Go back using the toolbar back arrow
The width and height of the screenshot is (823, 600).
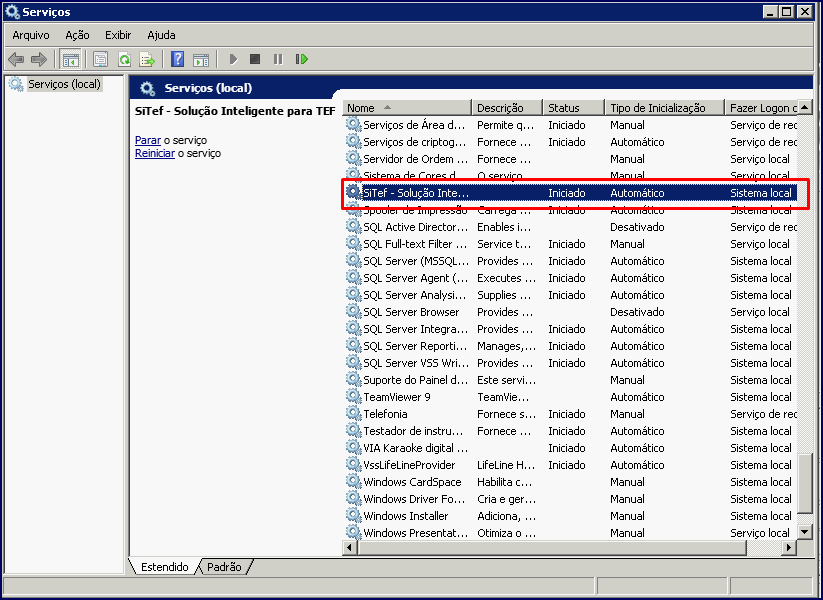tap(16, 59)
